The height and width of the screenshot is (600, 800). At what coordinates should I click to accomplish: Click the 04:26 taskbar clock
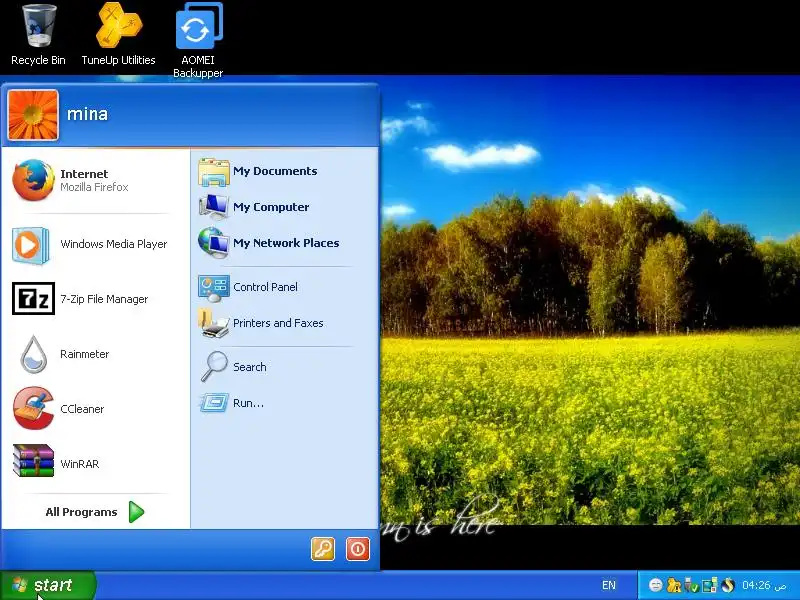(x=764, y=585)
